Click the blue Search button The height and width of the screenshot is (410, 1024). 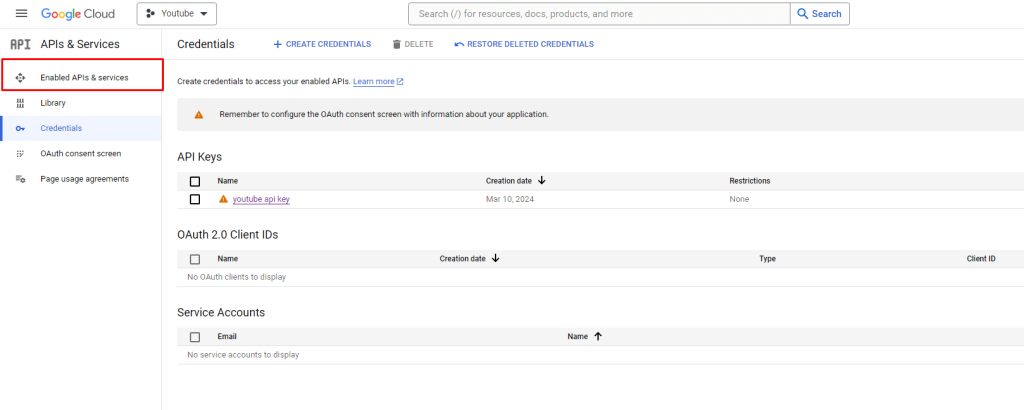[820, 14]
